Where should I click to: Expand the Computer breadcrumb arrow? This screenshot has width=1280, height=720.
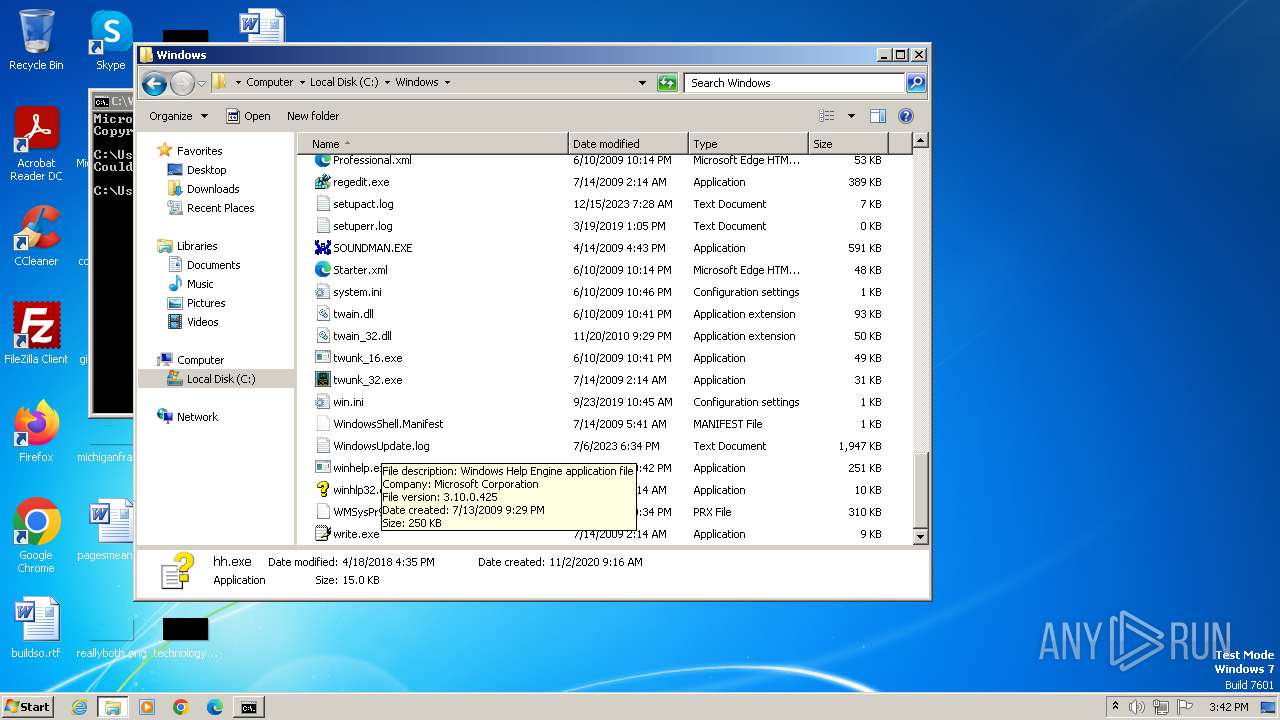[x=302, y=83]
